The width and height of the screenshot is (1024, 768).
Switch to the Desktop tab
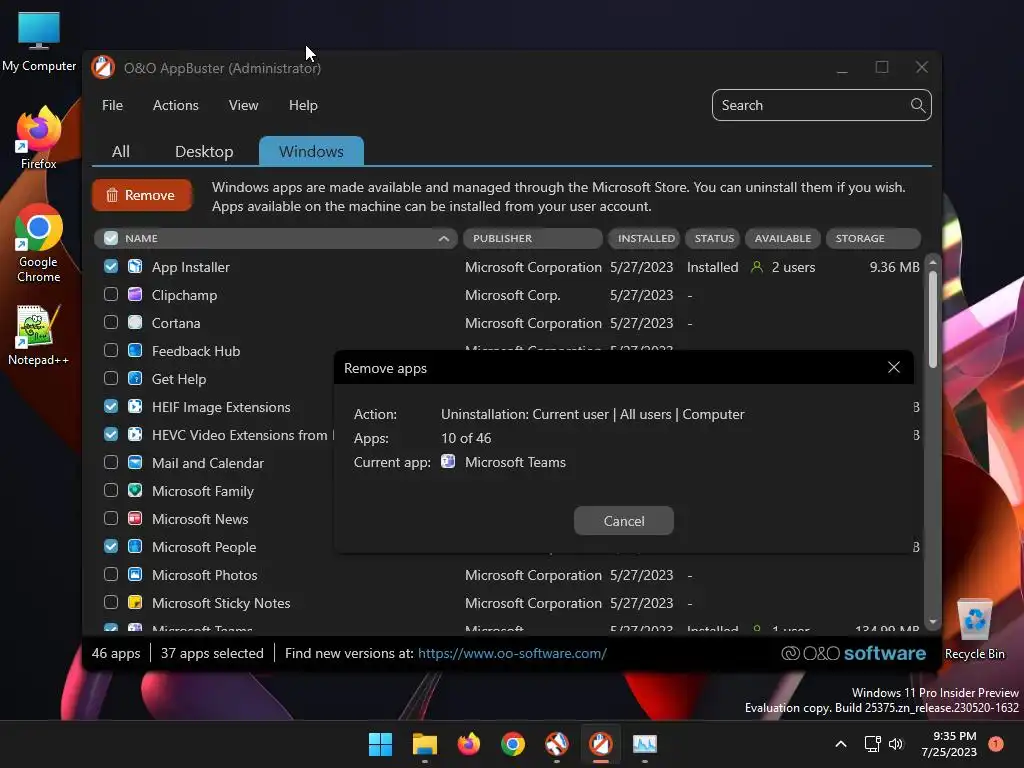[x=204, y=152]
